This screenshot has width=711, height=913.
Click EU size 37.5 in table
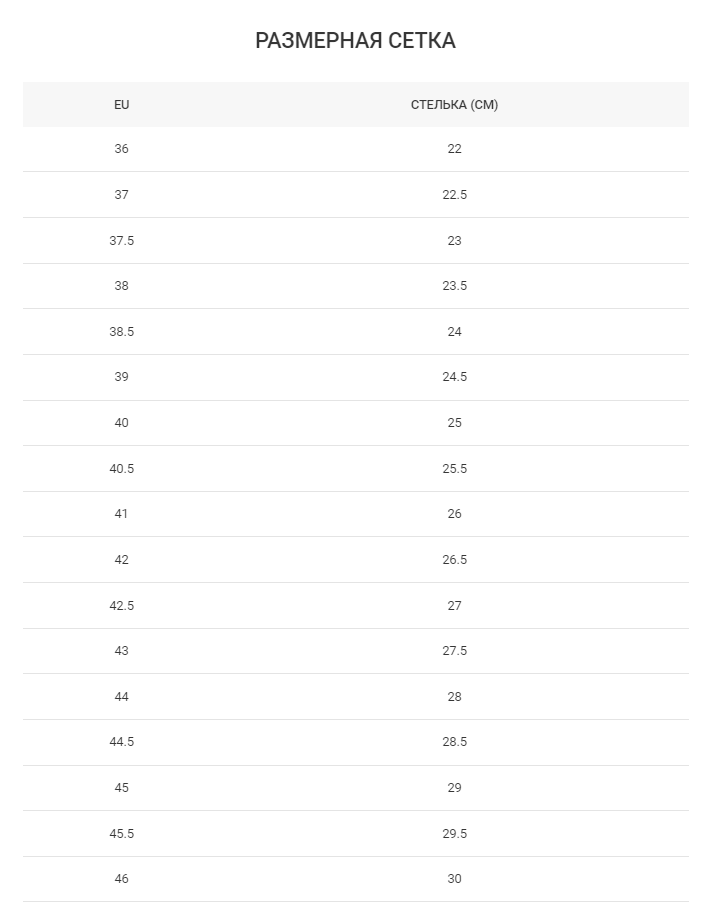[x=121, y=241]
